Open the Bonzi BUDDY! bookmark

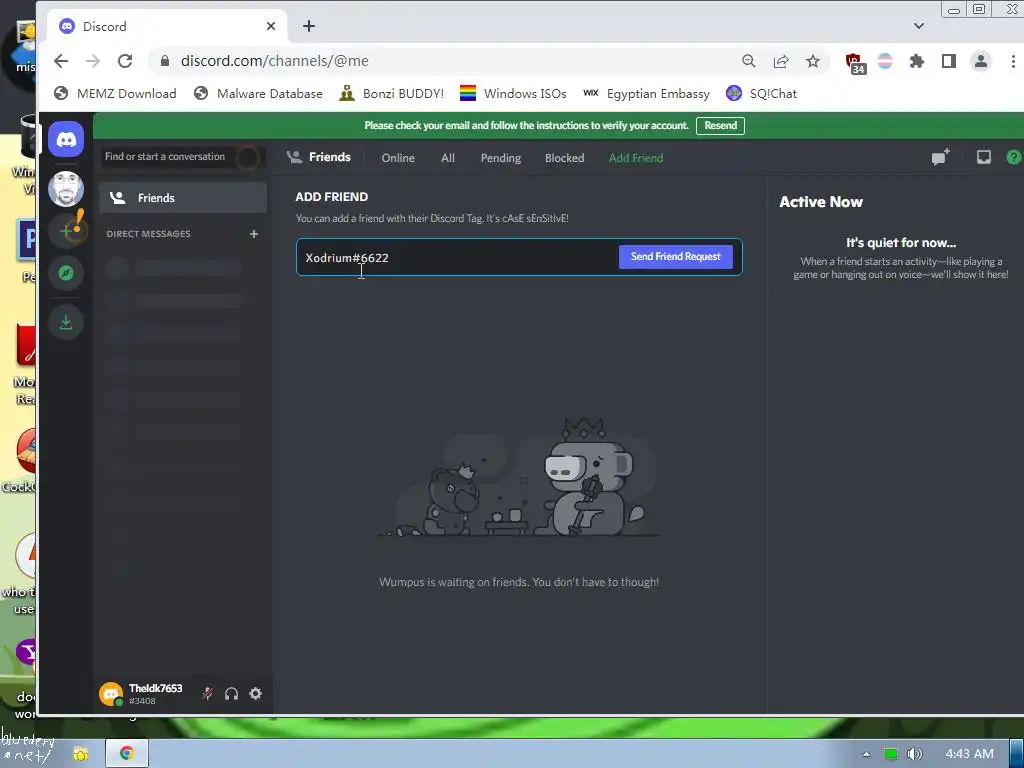(x=392, y=93)
